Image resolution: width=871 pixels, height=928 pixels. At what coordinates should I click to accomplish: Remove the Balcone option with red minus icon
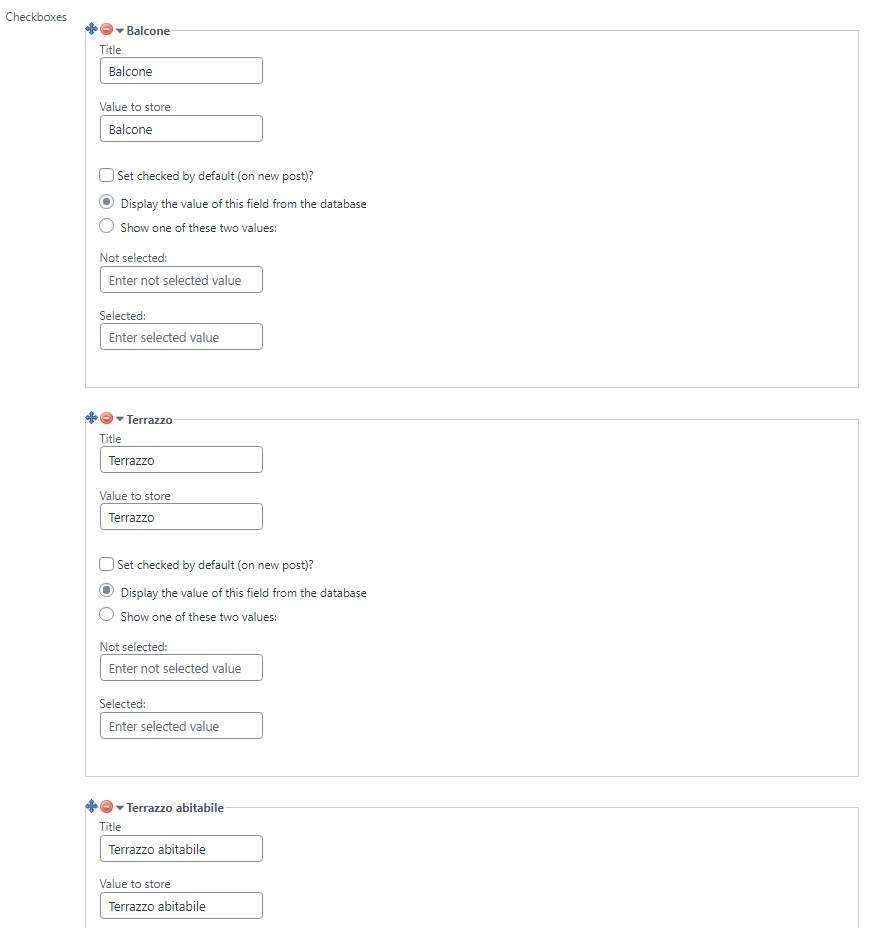107,29
